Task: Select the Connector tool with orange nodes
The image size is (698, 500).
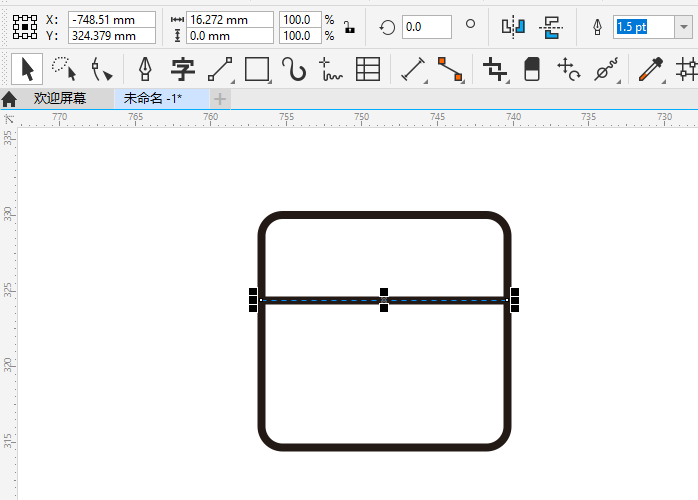Action: pyautogui.click(x=451, y=69)
